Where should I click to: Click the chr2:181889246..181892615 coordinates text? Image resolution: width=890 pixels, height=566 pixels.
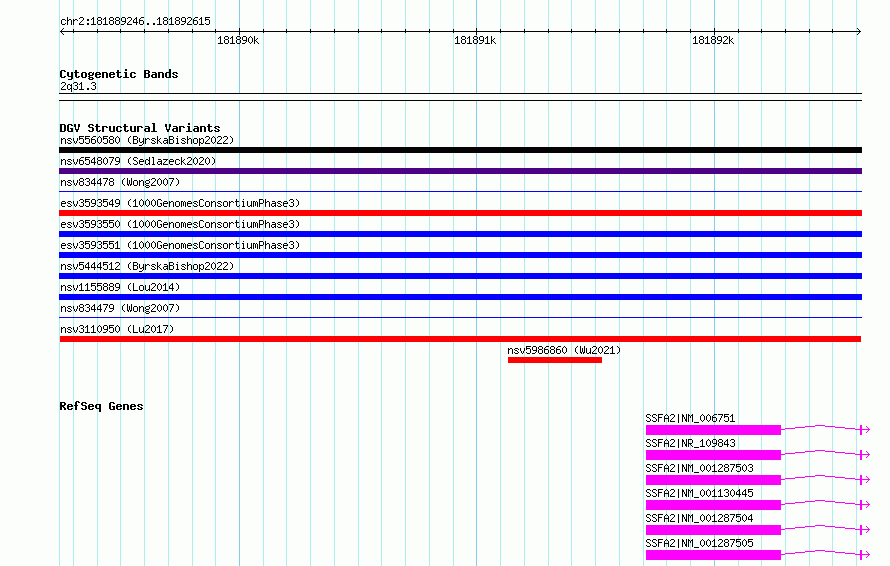click(135, 21)
